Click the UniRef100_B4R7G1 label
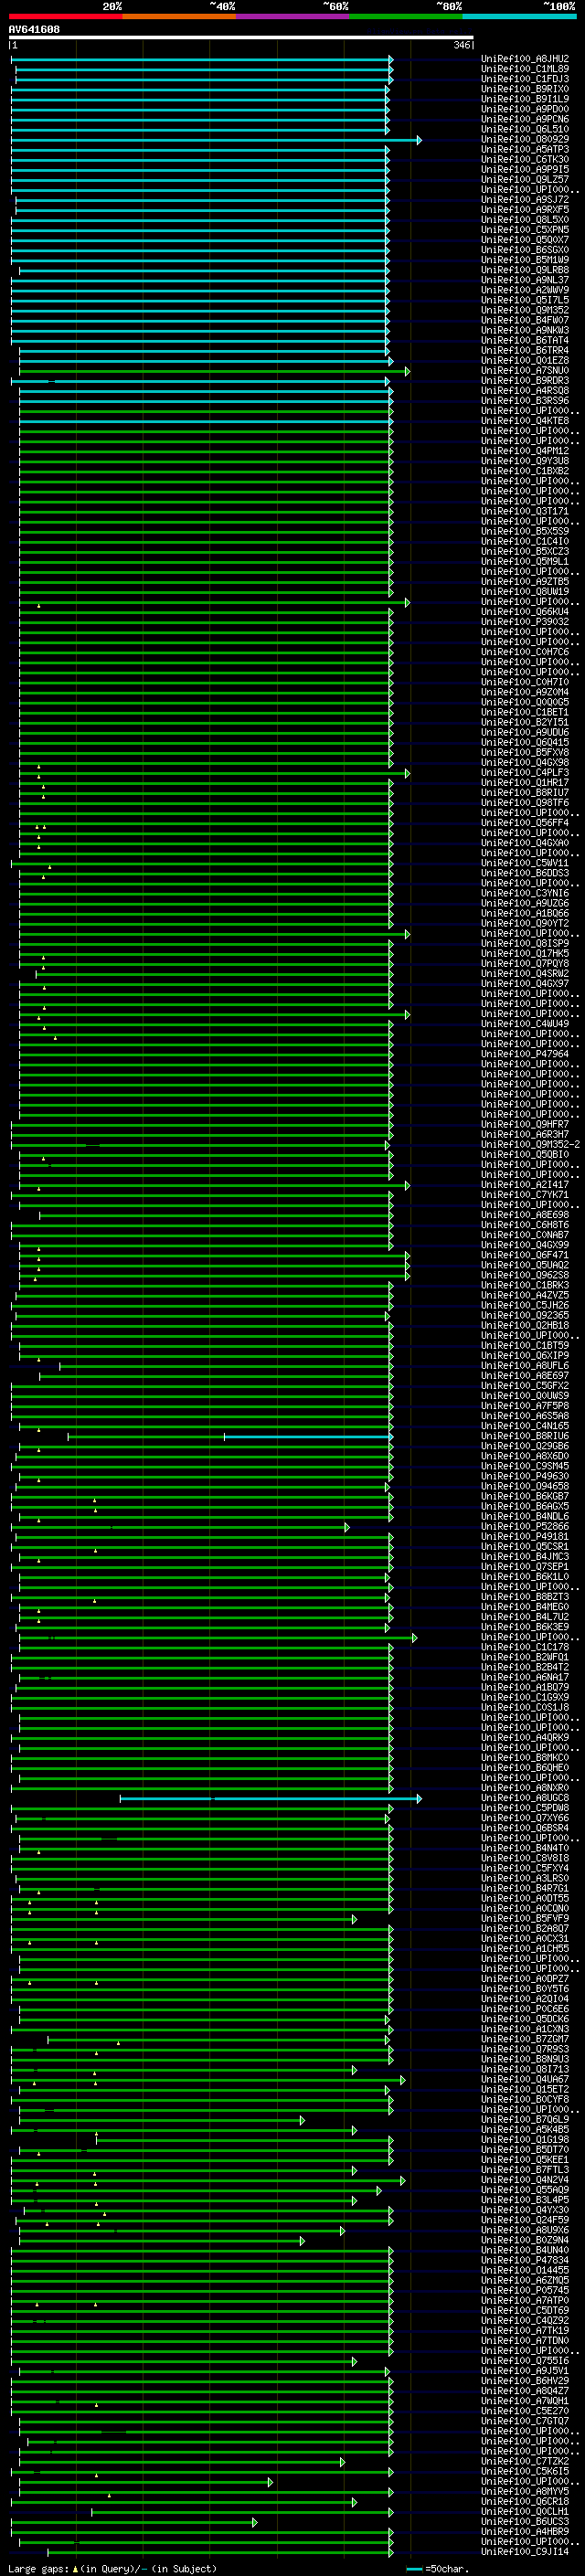 coord(525,1888)
